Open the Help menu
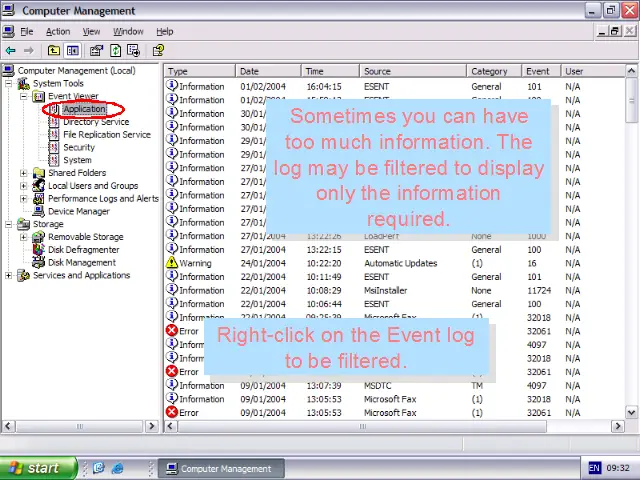Screen dimensions: 640x480 pyautogui.click(x=165, y=31)
